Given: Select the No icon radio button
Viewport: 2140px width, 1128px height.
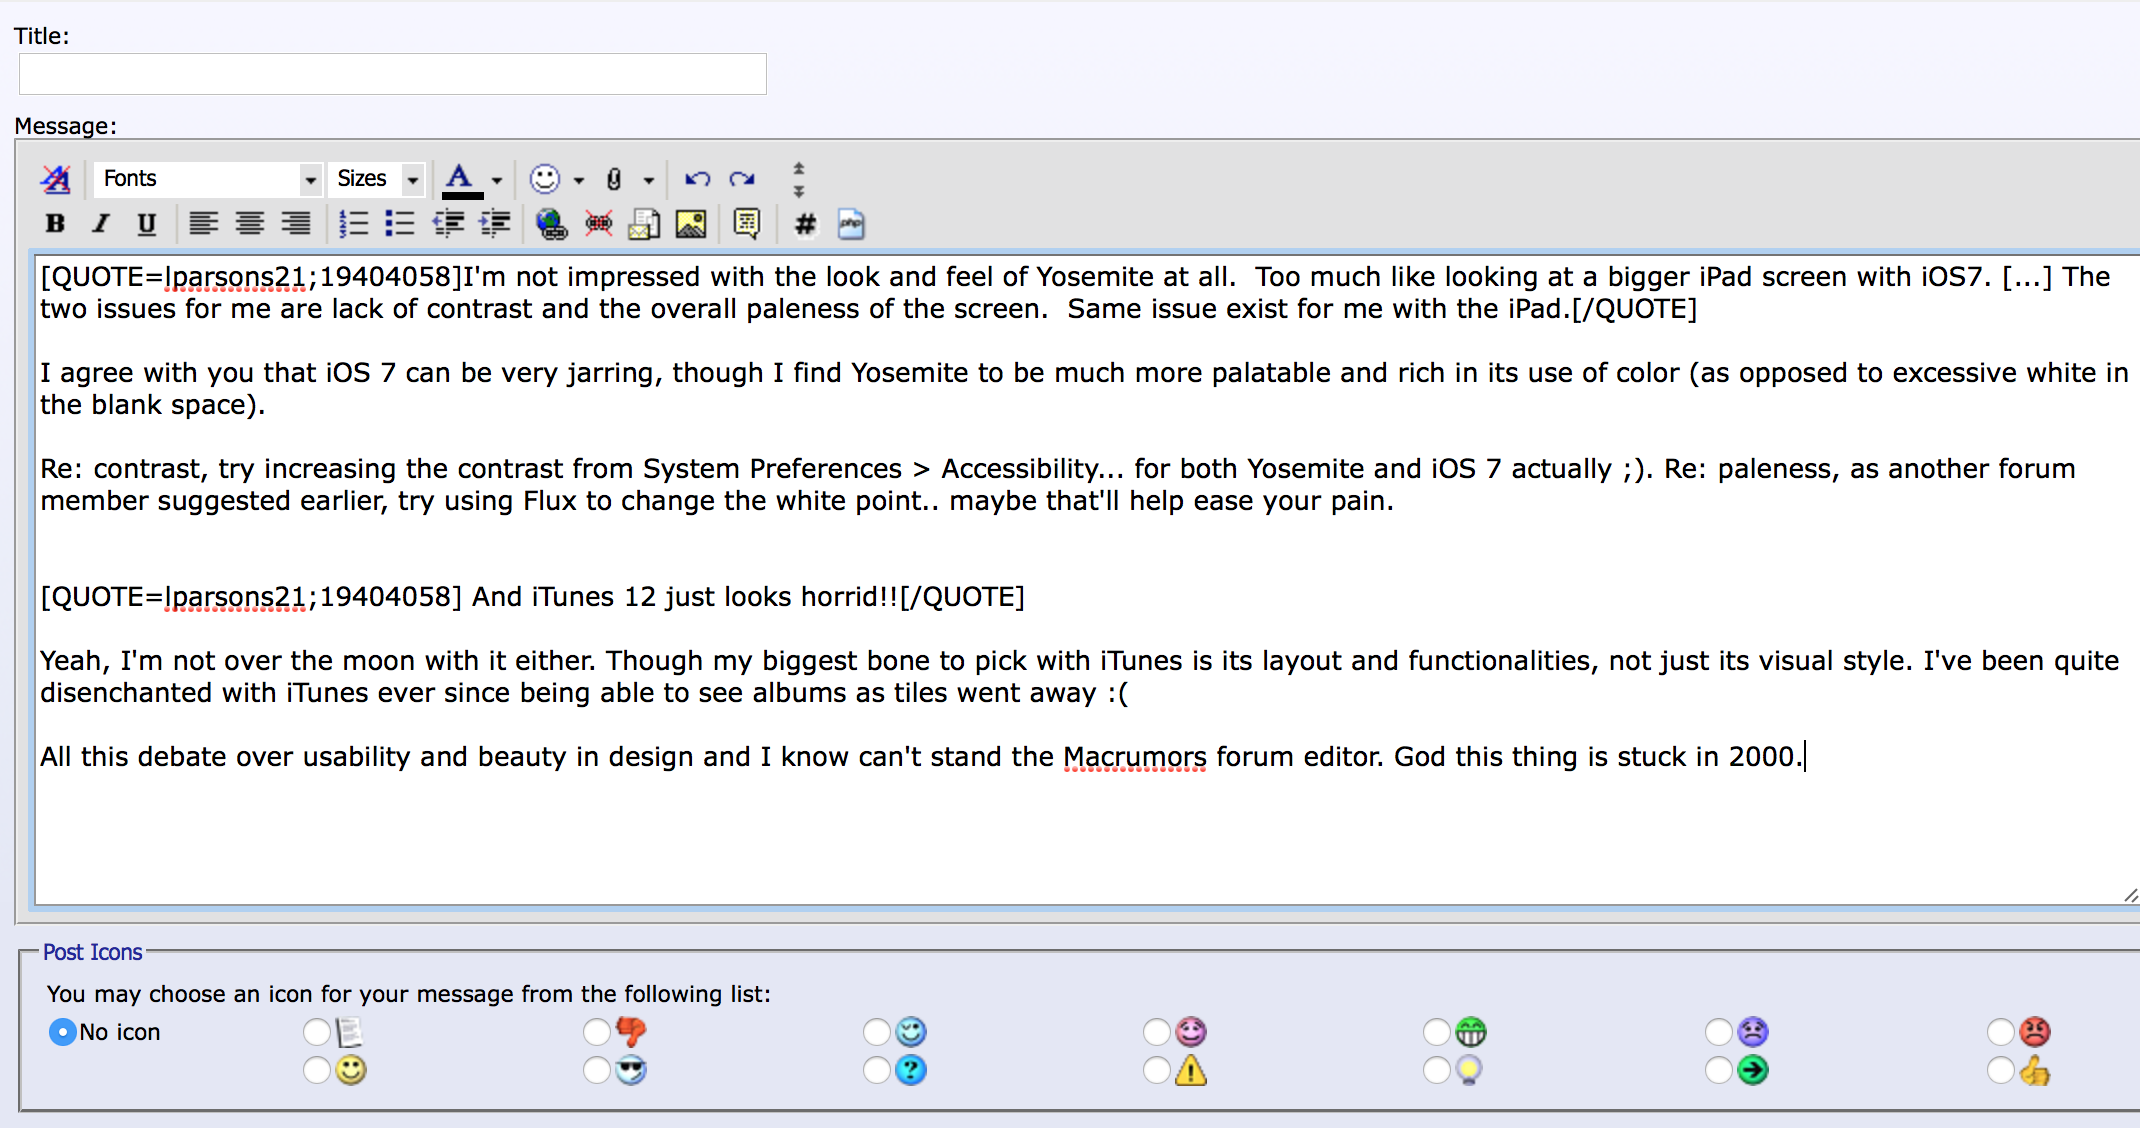Looking at the screenshot, I should (62, 1032).
